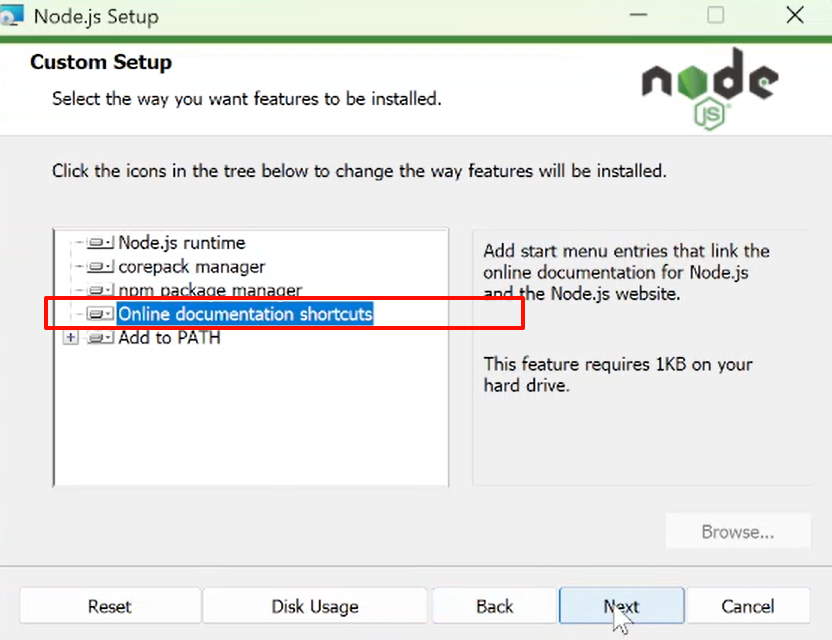Open the npm package manager feature icon

[100, 290]
